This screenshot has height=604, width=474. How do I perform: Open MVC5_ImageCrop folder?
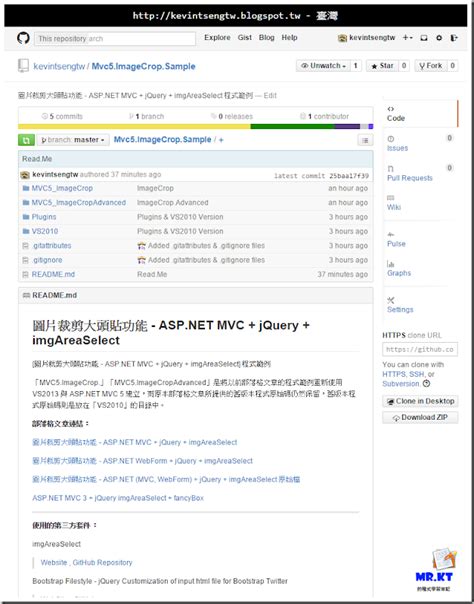point(62,188)
